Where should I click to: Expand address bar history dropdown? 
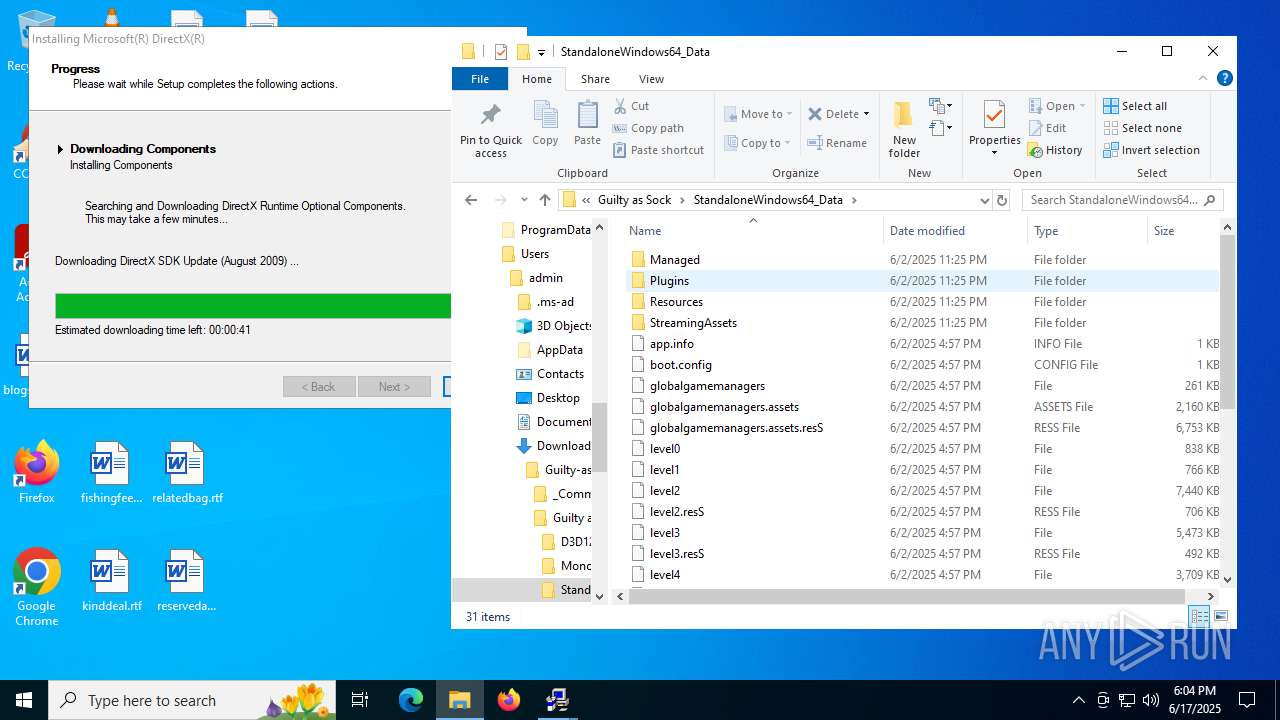pyautogui.click(x=985, y=200)
